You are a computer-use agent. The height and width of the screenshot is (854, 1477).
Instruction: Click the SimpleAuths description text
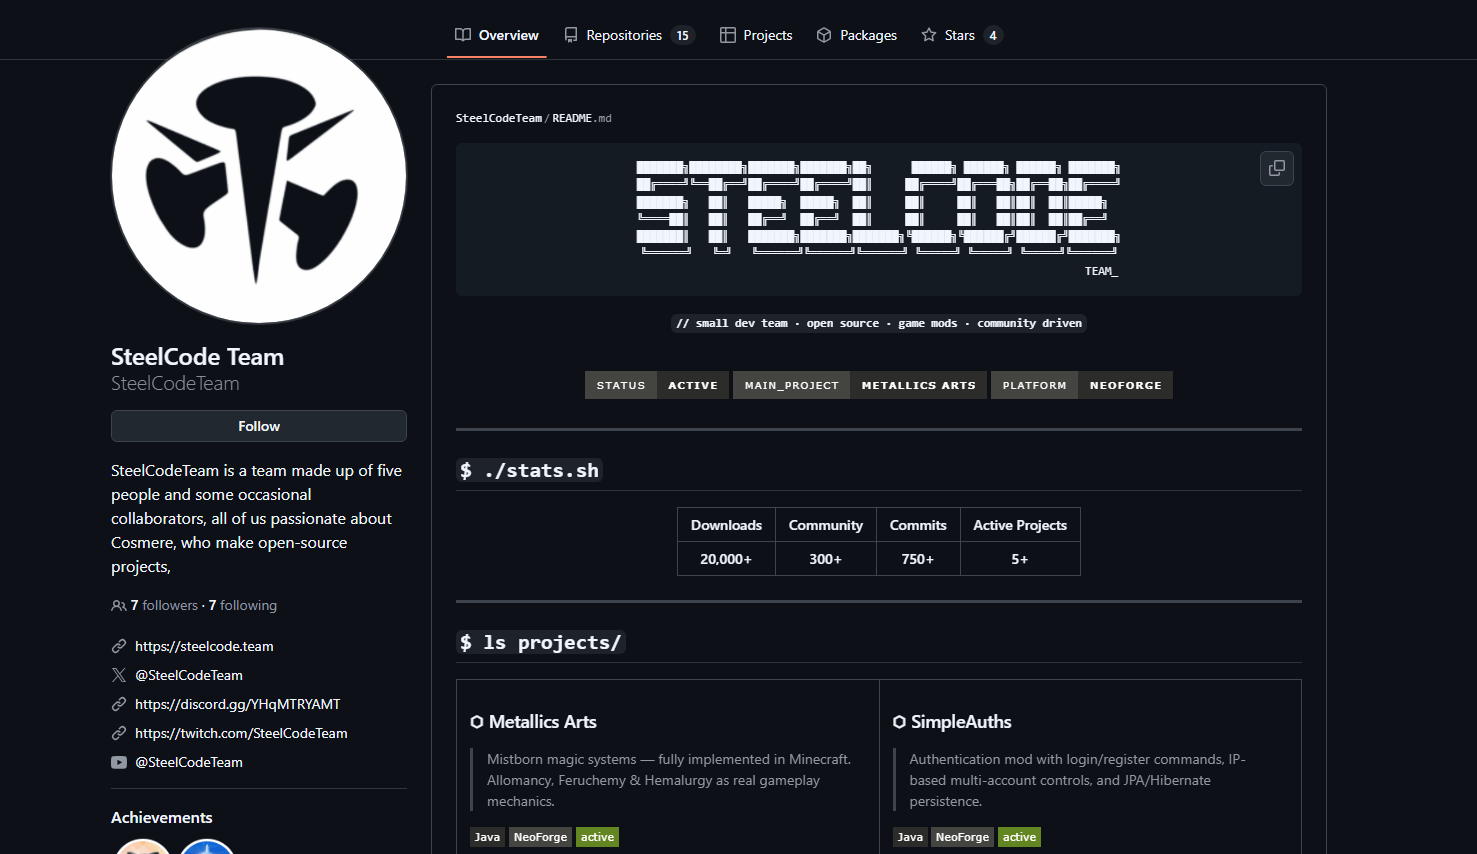1078,780
